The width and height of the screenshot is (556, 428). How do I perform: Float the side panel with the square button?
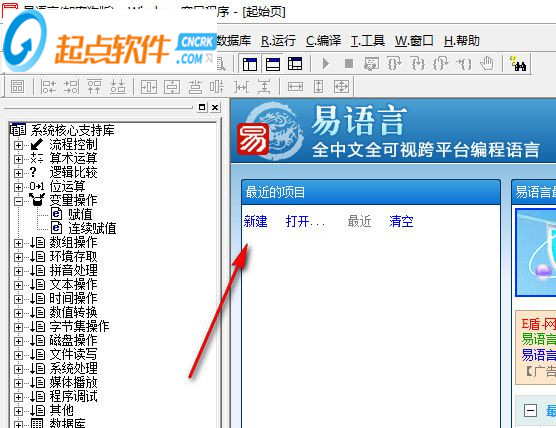tap(202, 107)
